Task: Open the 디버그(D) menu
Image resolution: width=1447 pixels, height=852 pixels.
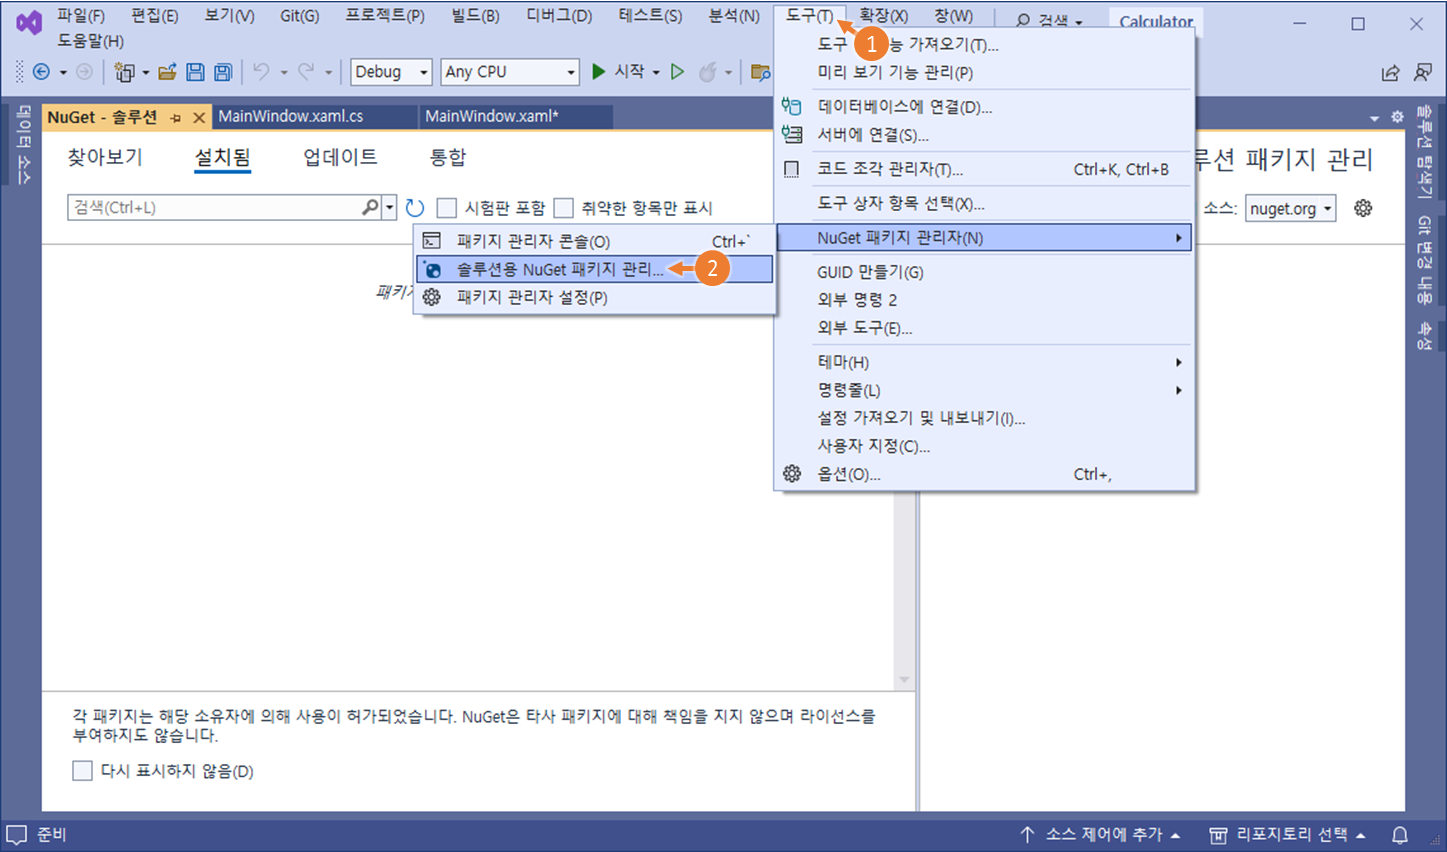Action: (x=559, y=16)
